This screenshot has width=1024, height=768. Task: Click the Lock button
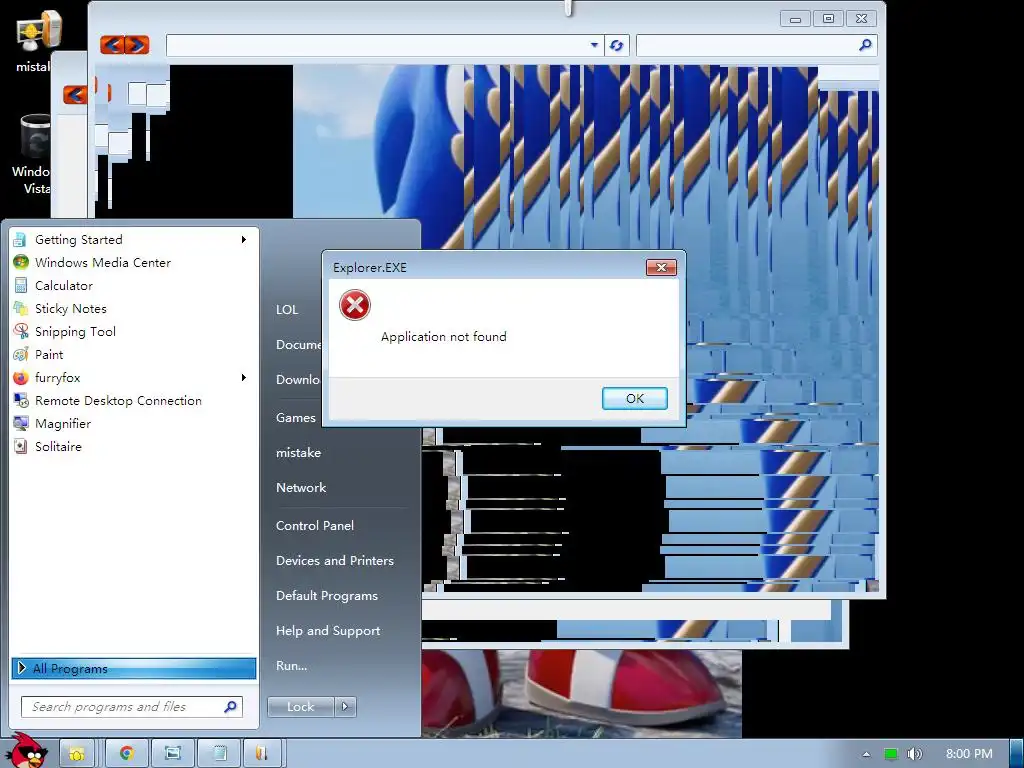click(x=300, y=707)
